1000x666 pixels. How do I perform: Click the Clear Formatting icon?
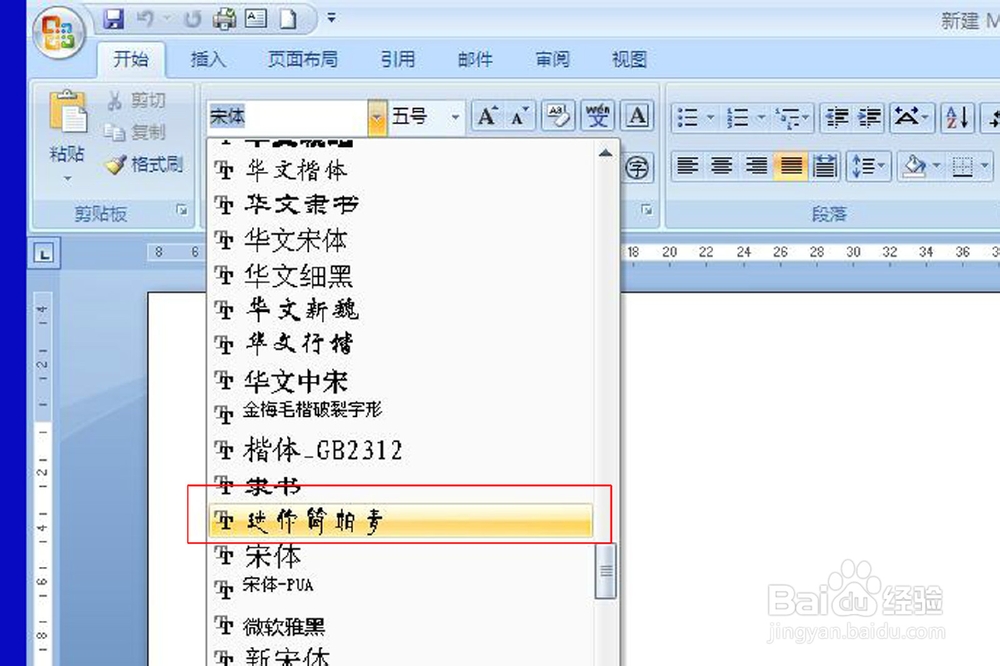click(x=558, y=115)
